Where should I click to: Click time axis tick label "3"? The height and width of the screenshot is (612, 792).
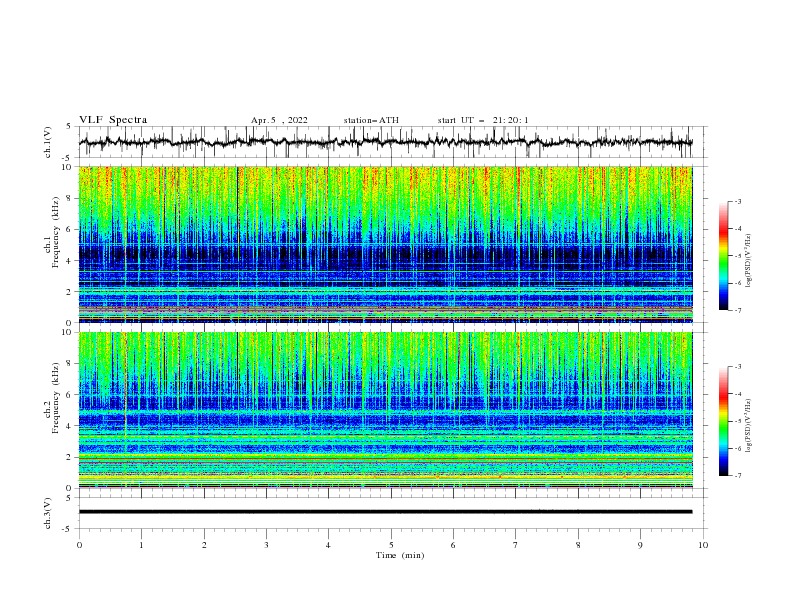(x=266, y=545)
